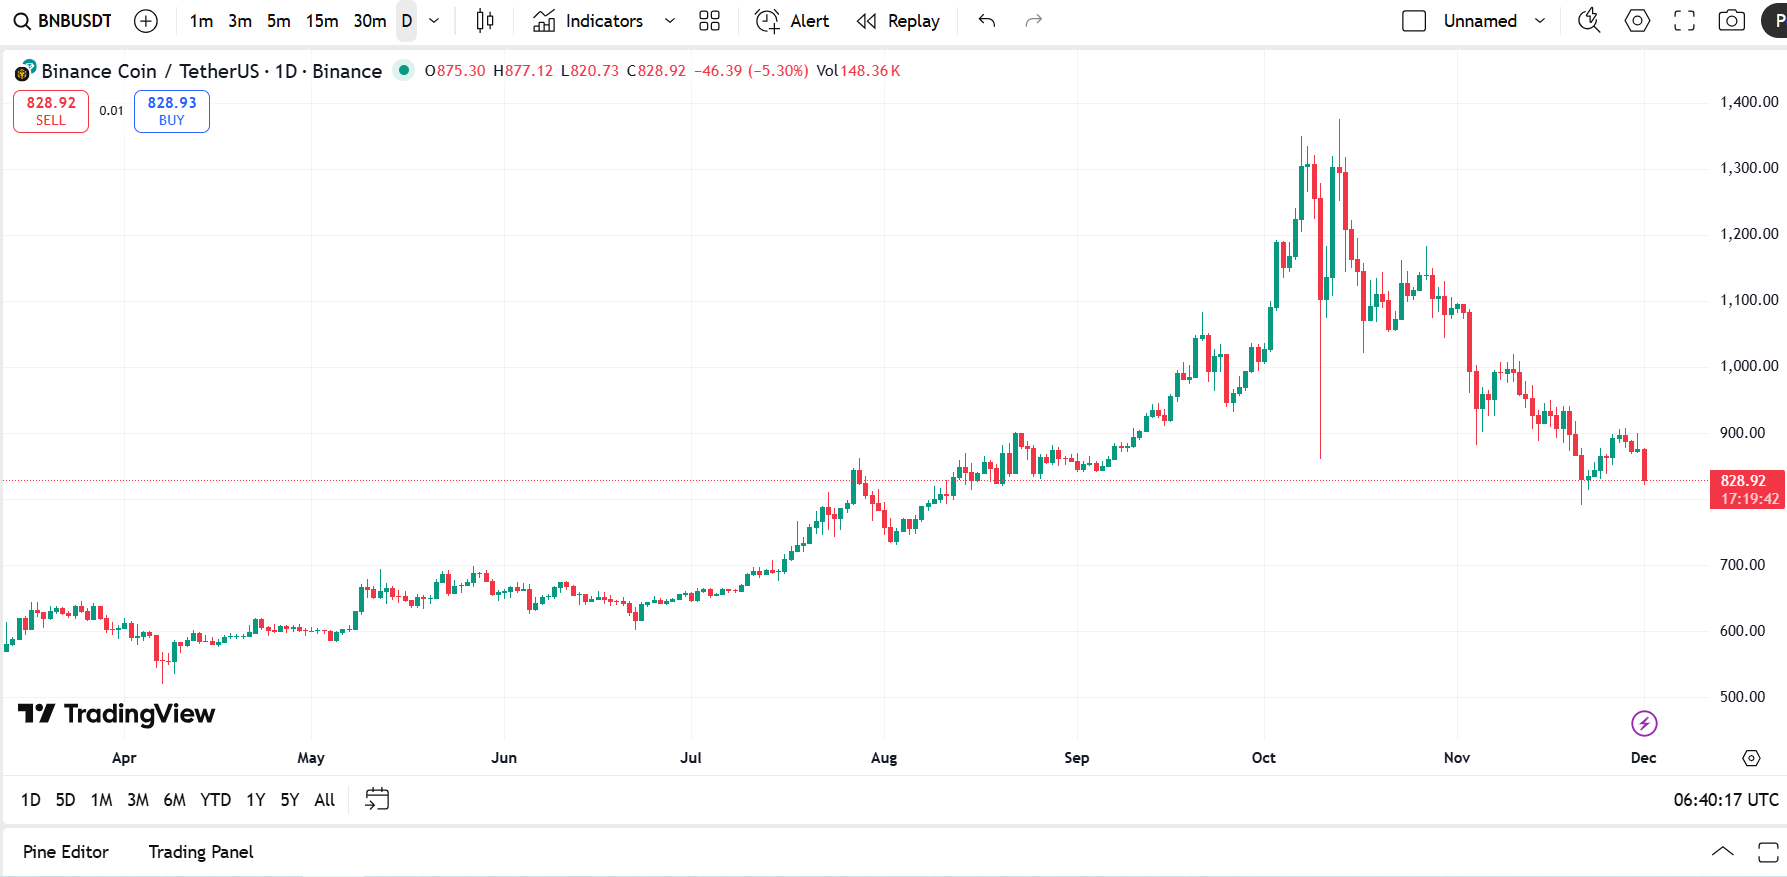Switch to the Pine Editor tab

point(66,851)
